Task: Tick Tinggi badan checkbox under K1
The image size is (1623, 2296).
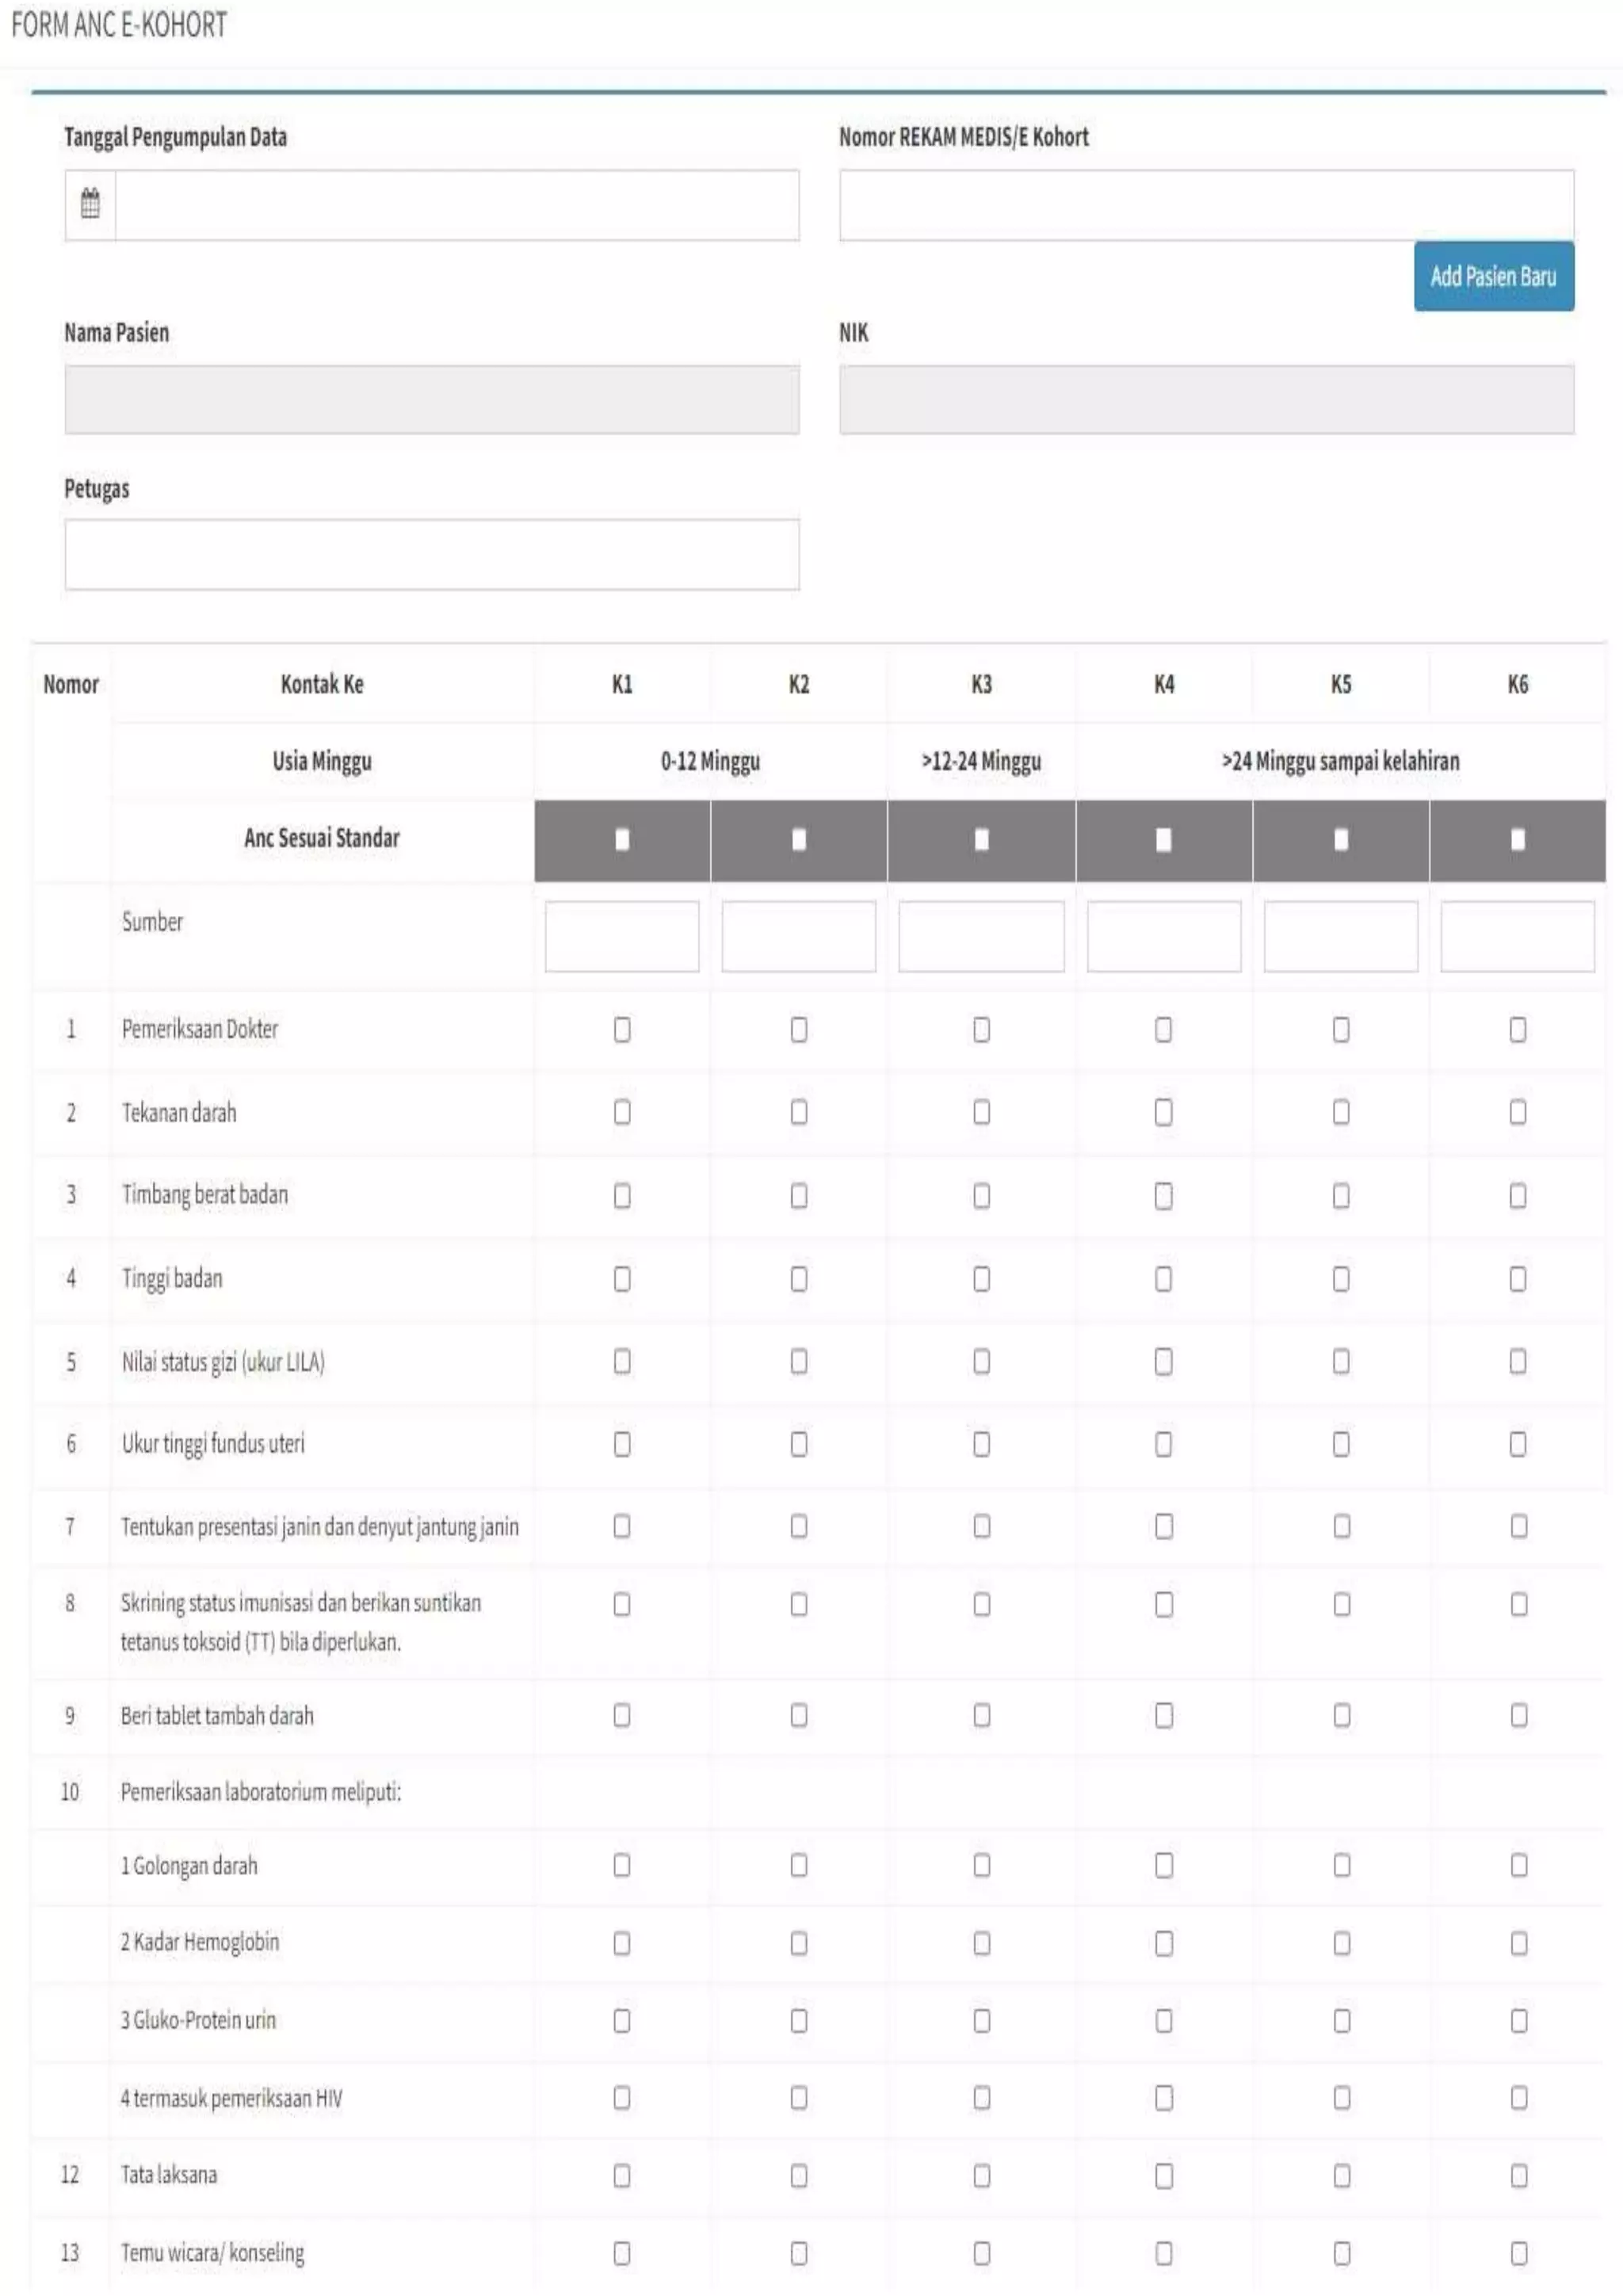Action: point(622,1278)
